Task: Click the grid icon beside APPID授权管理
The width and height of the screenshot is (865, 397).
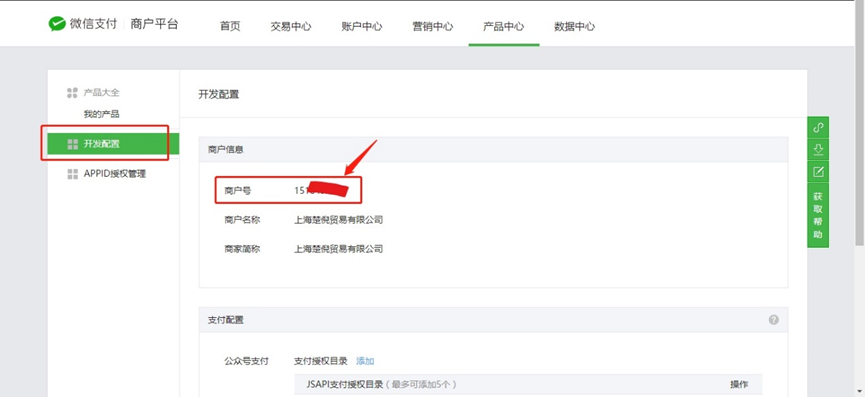Action: click(72, 174)
